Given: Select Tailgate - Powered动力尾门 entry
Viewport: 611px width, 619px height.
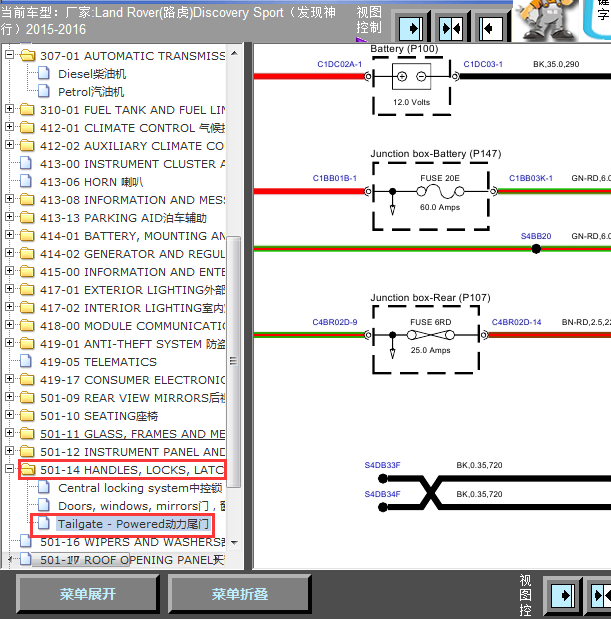Looking at the screenshot, I should (x=133, y=524).
